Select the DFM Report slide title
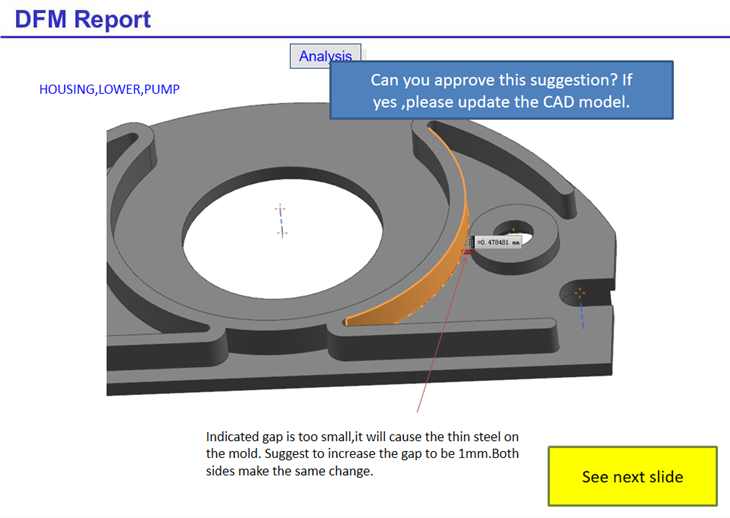The height and width of the screenshot is (518, 730). (83, 19)
